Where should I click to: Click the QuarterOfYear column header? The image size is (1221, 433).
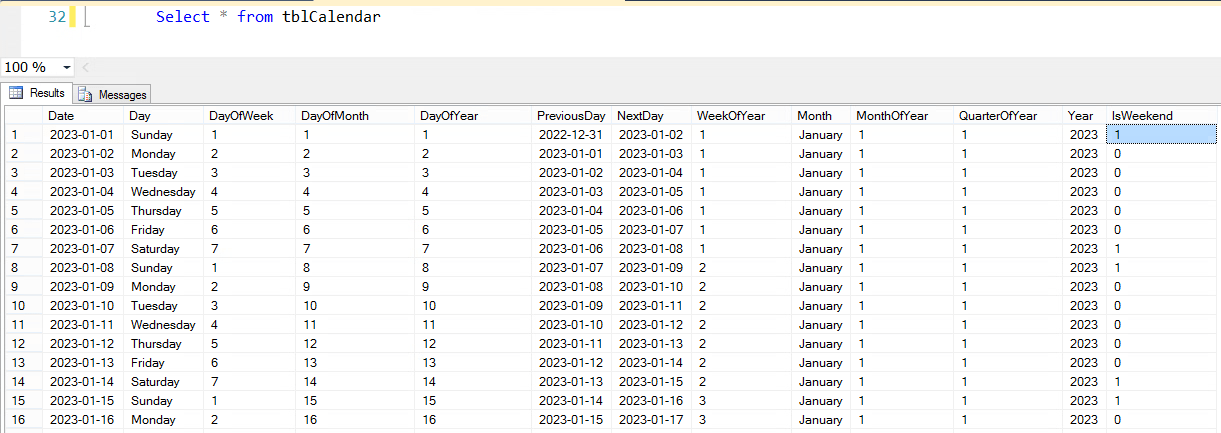pos(1009,116)
